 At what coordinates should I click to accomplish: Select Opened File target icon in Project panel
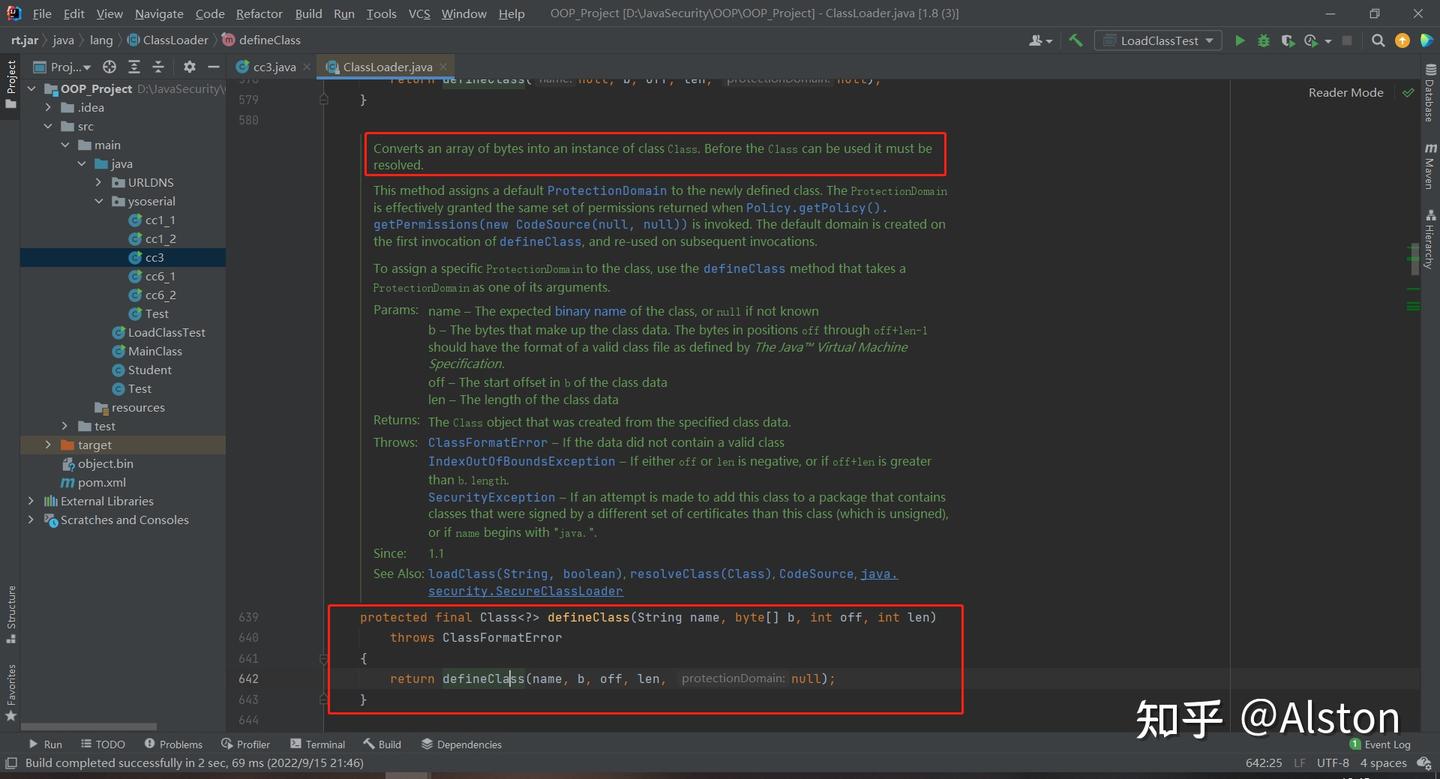[x=109, y=67]
